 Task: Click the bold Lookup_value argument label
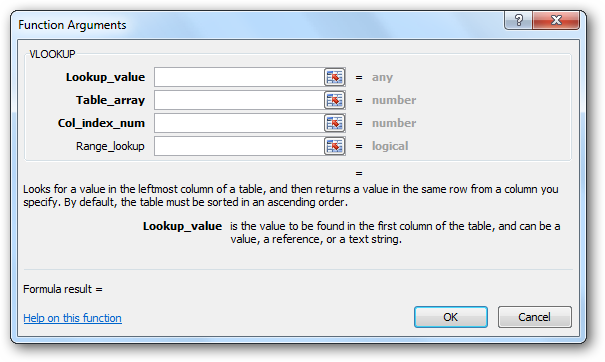(105, 77)
